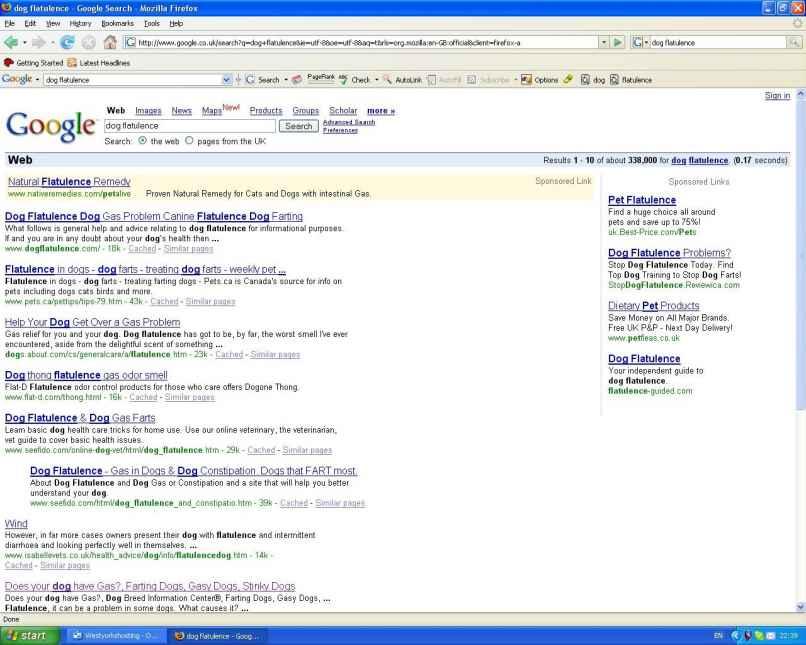Click the browser Back arrow button
The width and height of the screenshot is (806, 645).
(x=14, y=42)
